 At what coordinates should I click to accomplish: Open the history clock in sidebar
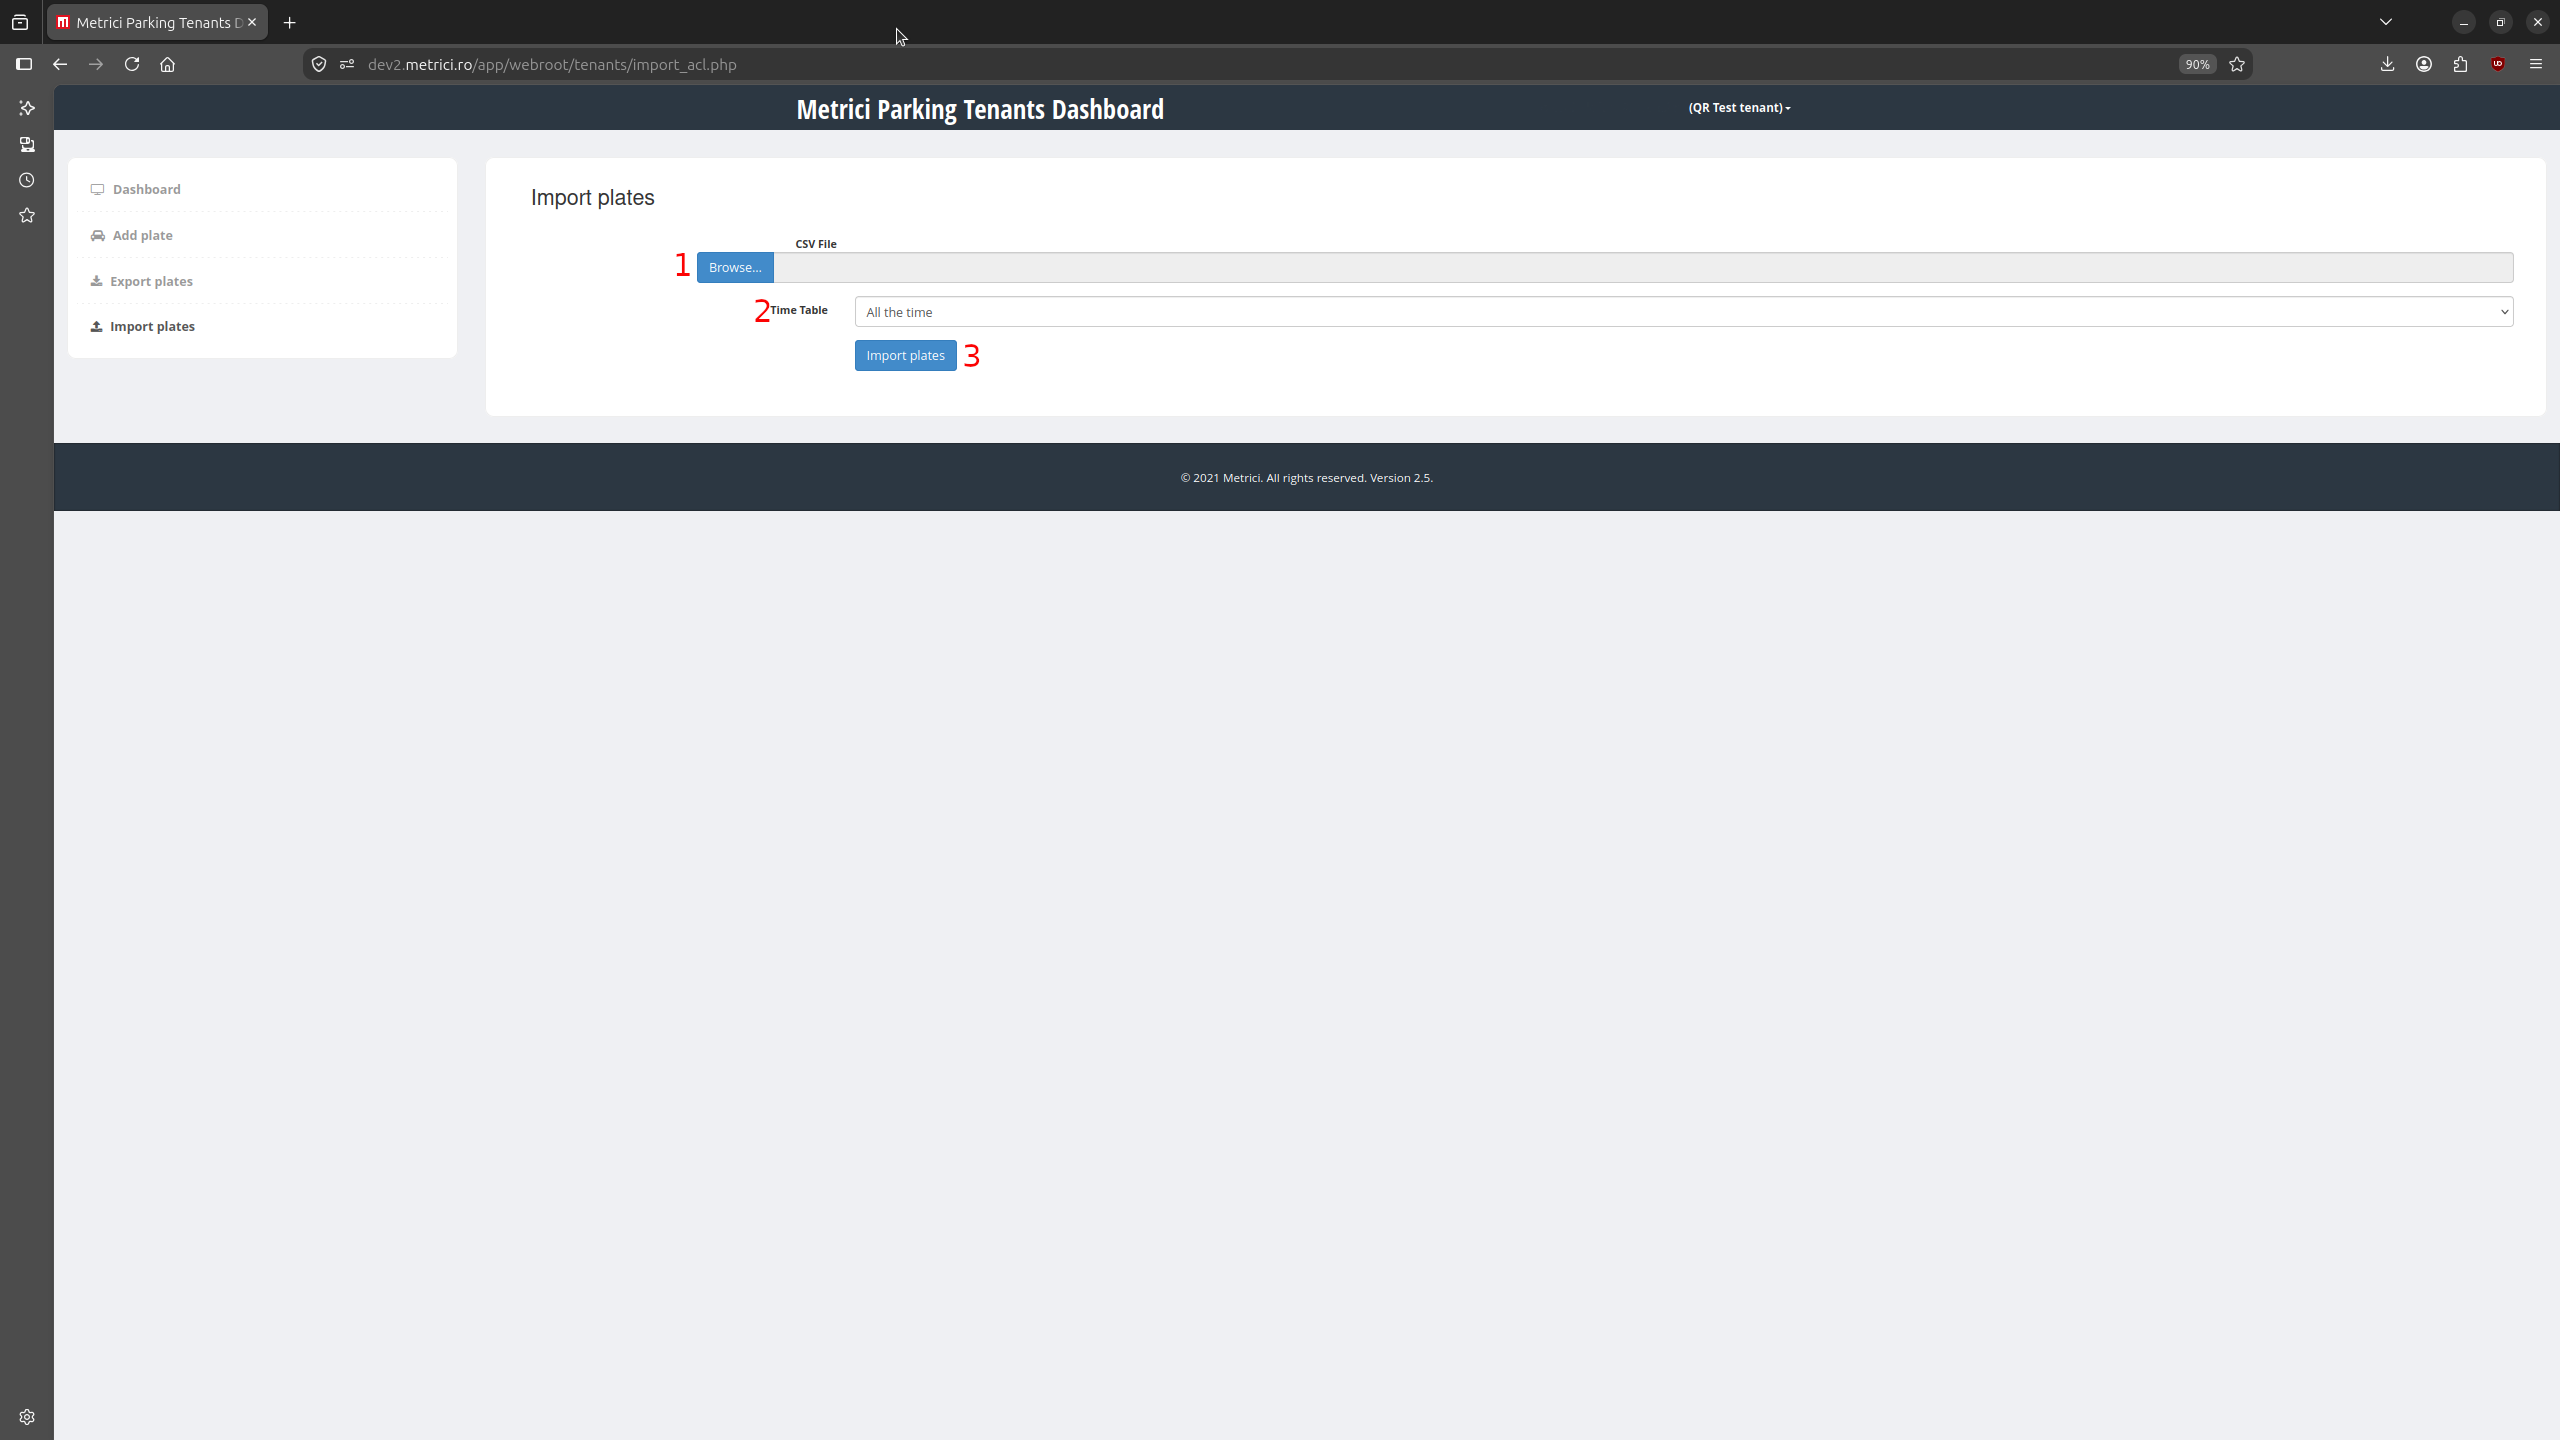[x=27, y=180]
